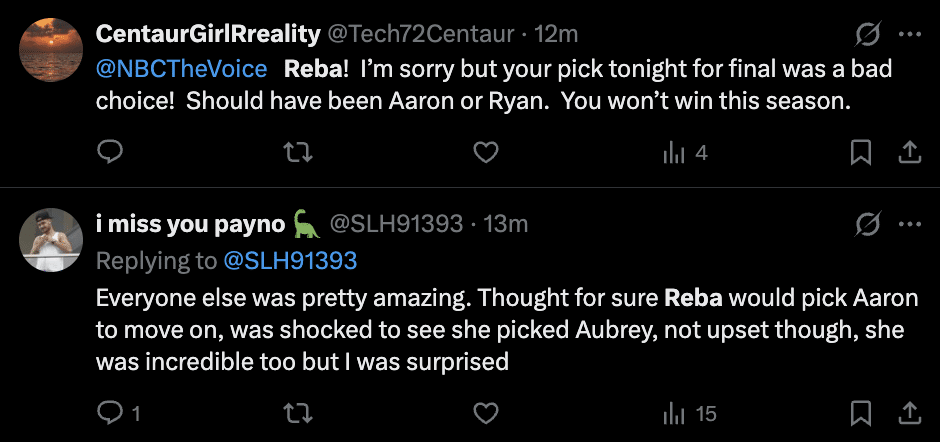This screenshot has width=940, height=442.
Task: Bookmark the 'i miss you payno' tweet
Action: (x=860, y=412)
